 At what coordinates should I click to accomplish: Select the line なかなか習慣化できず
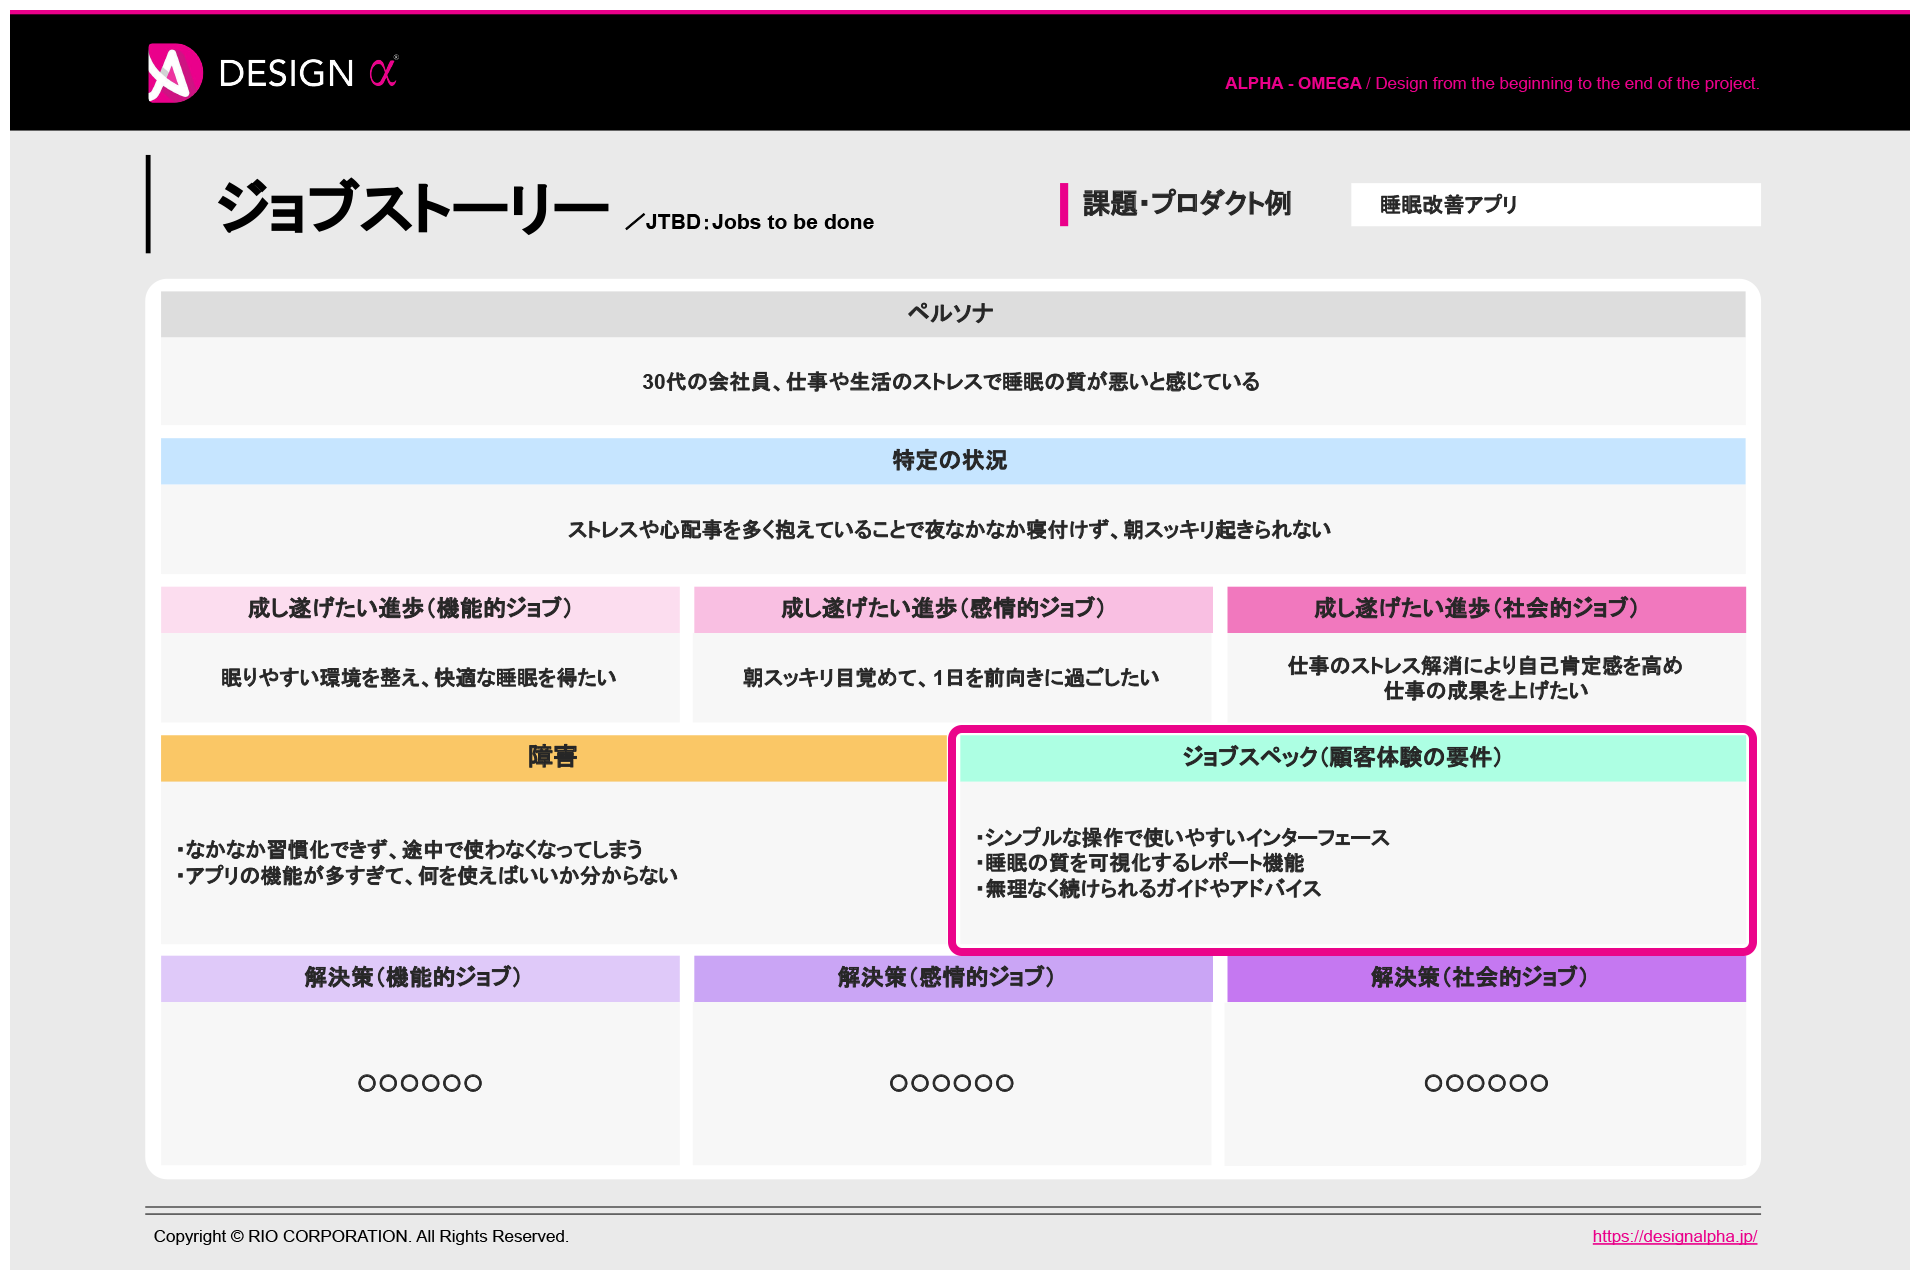tap(410, 850)
